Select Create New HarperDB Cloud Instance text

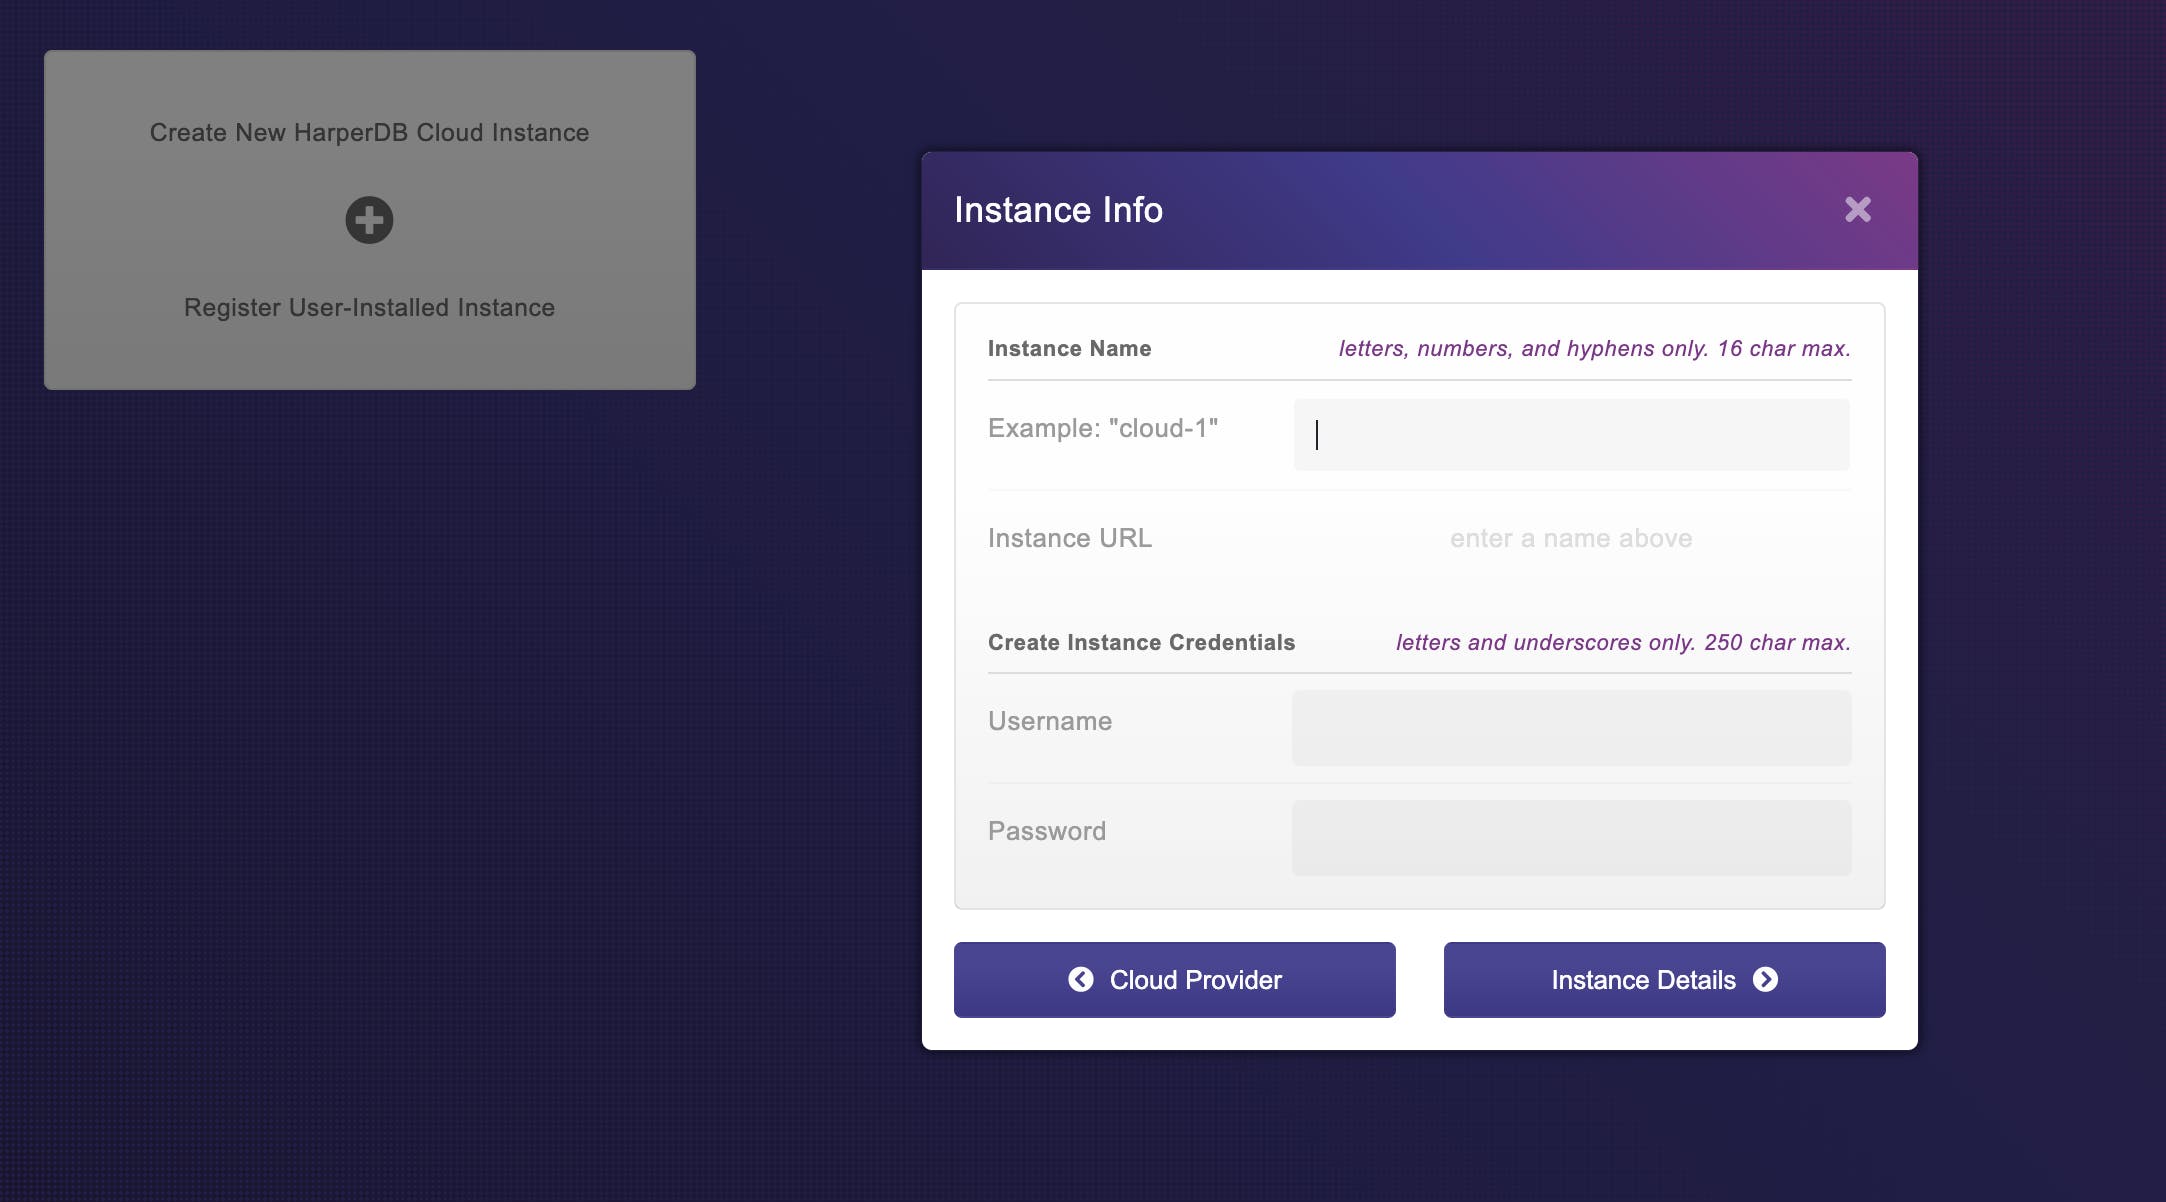369,133
